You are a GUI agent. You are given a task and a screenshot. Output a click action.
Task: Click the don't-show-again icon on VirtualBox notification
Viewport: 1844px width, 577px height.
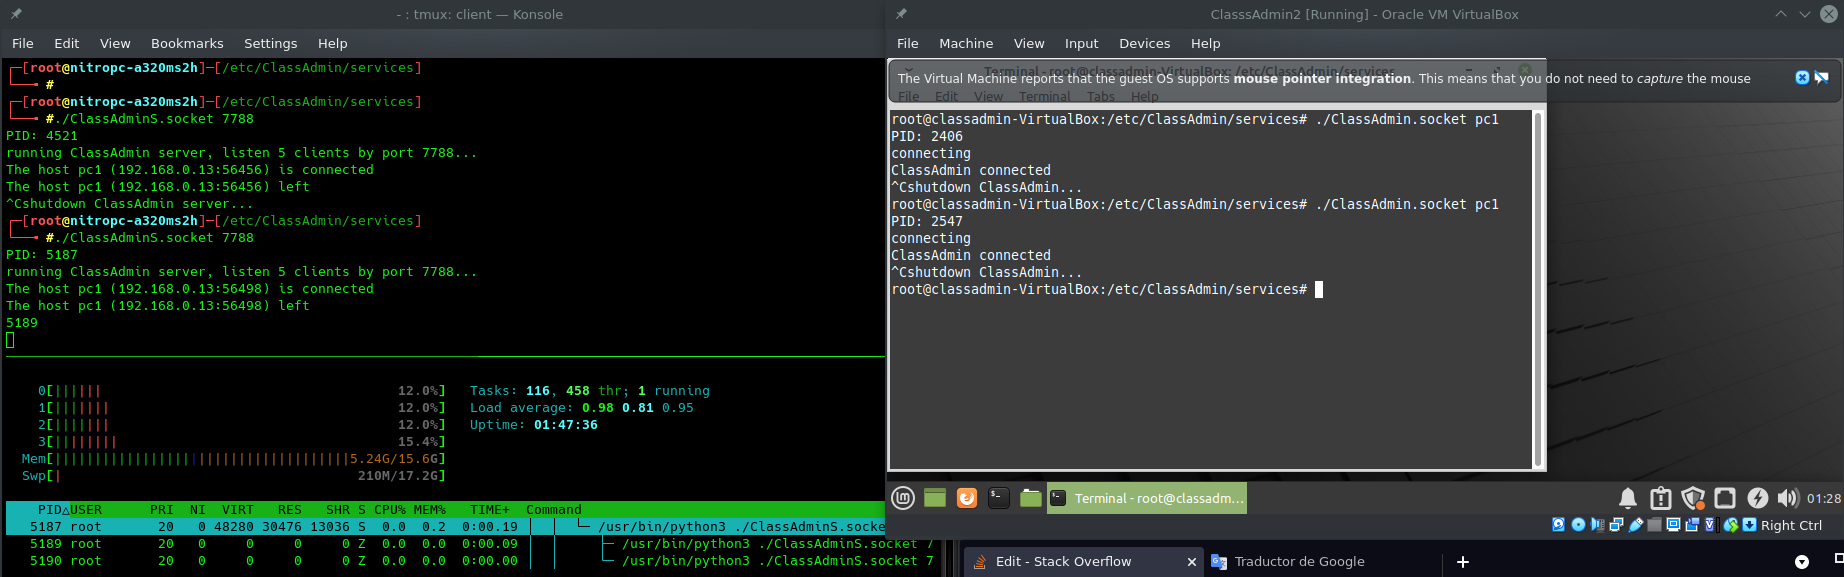tap(1821, 78)
